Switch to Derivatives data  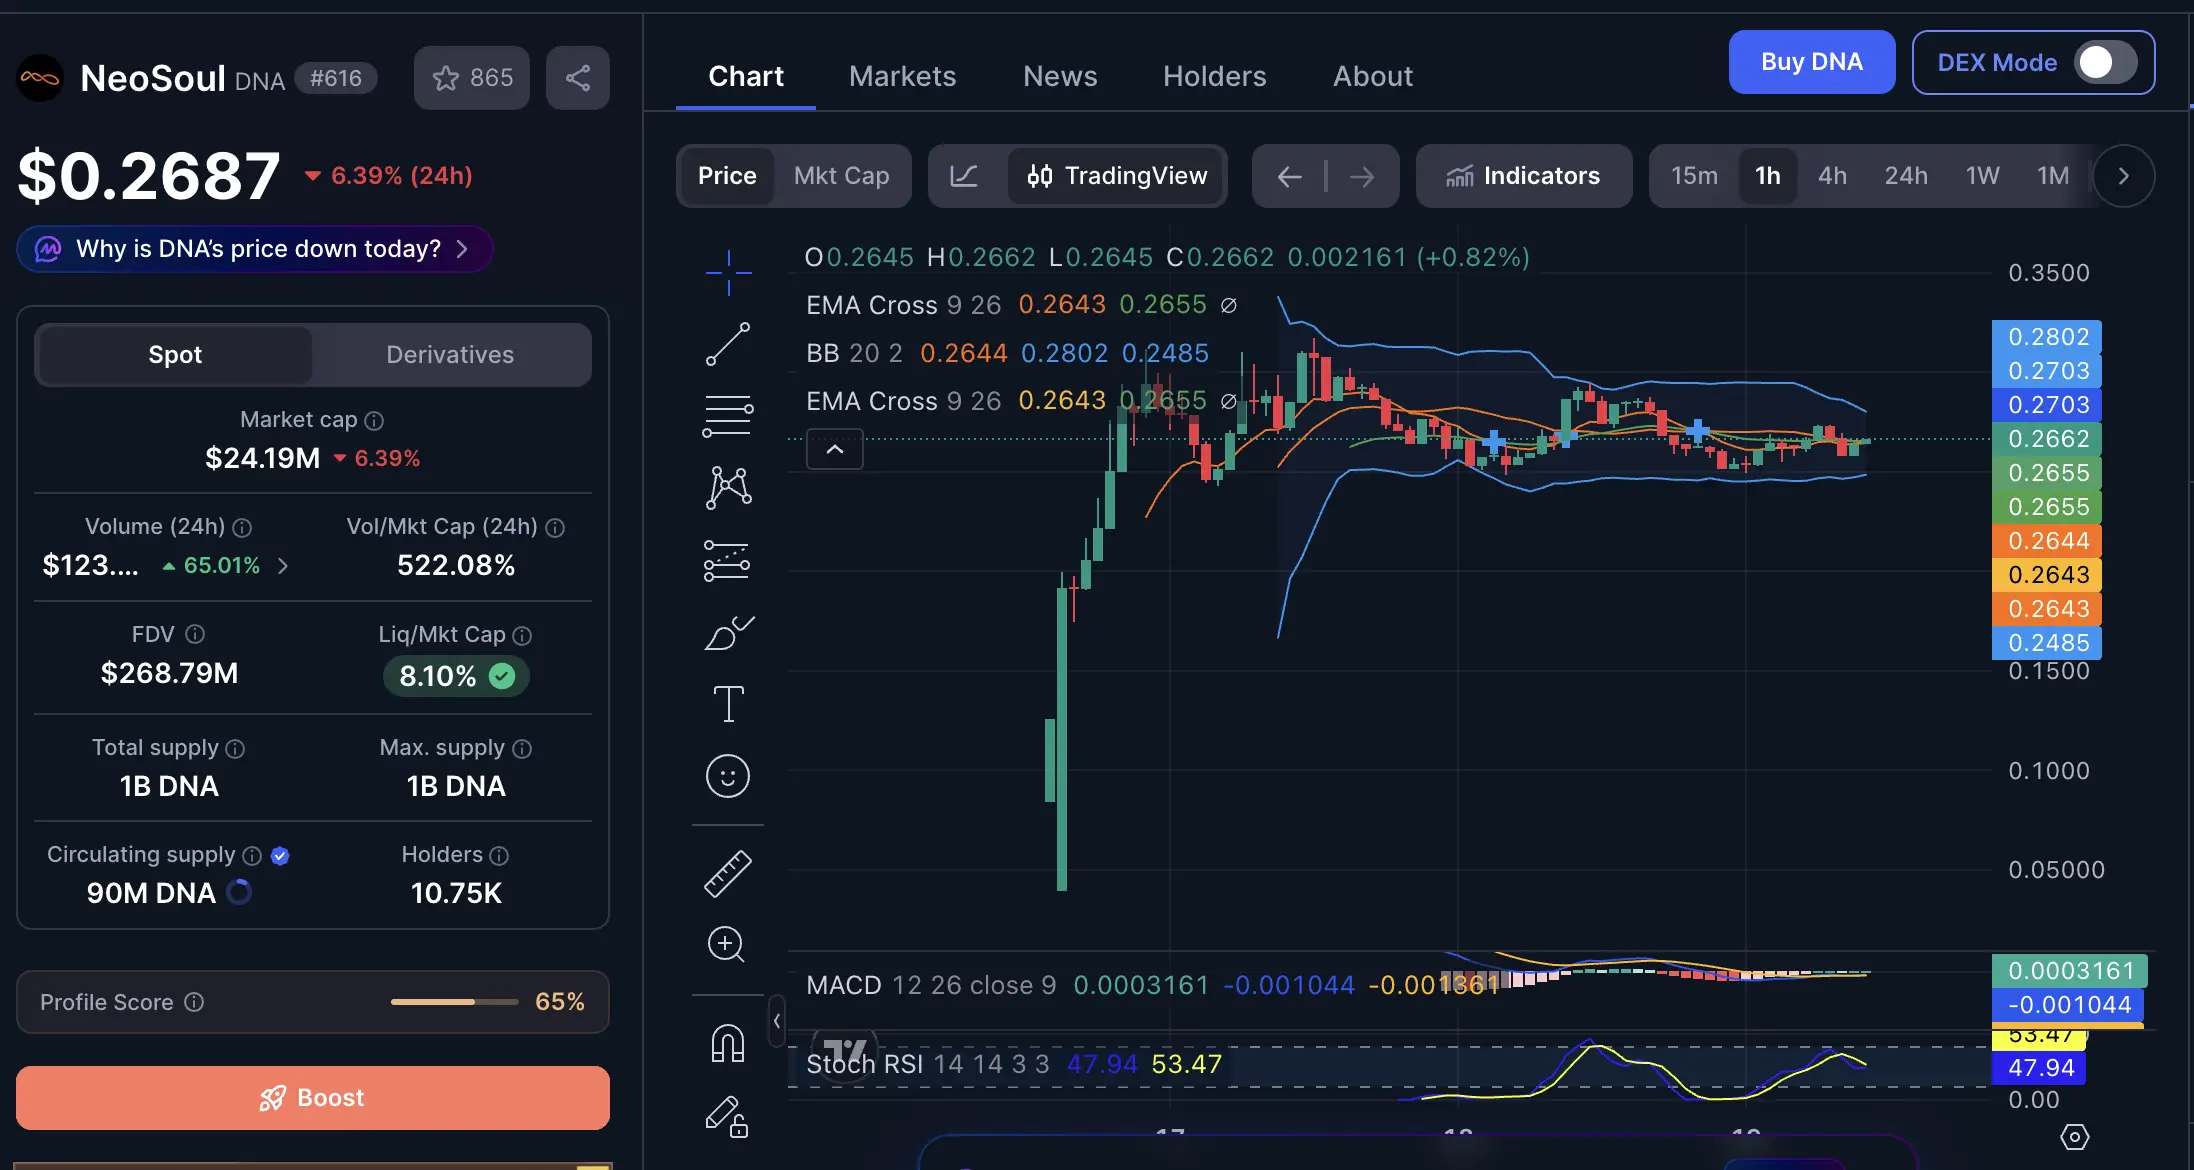click(x=450, y=355)
